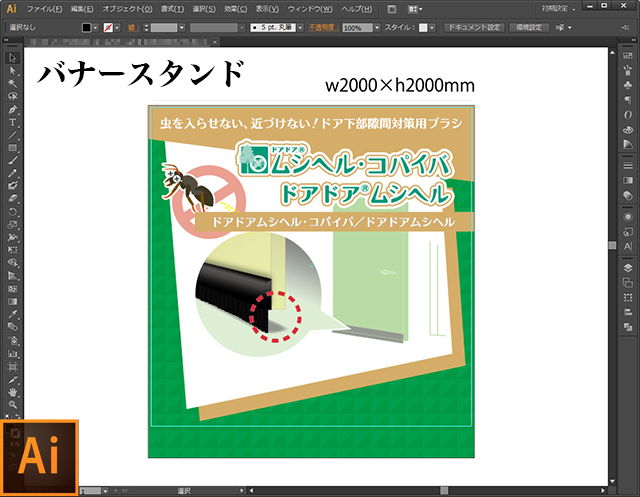
Task: Select the Rectangle tool
Action: tap(13, 148)
